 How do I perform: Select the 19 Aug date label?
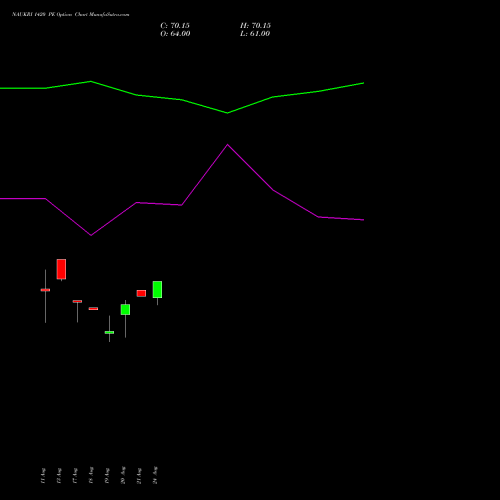[x=107, y=476]
